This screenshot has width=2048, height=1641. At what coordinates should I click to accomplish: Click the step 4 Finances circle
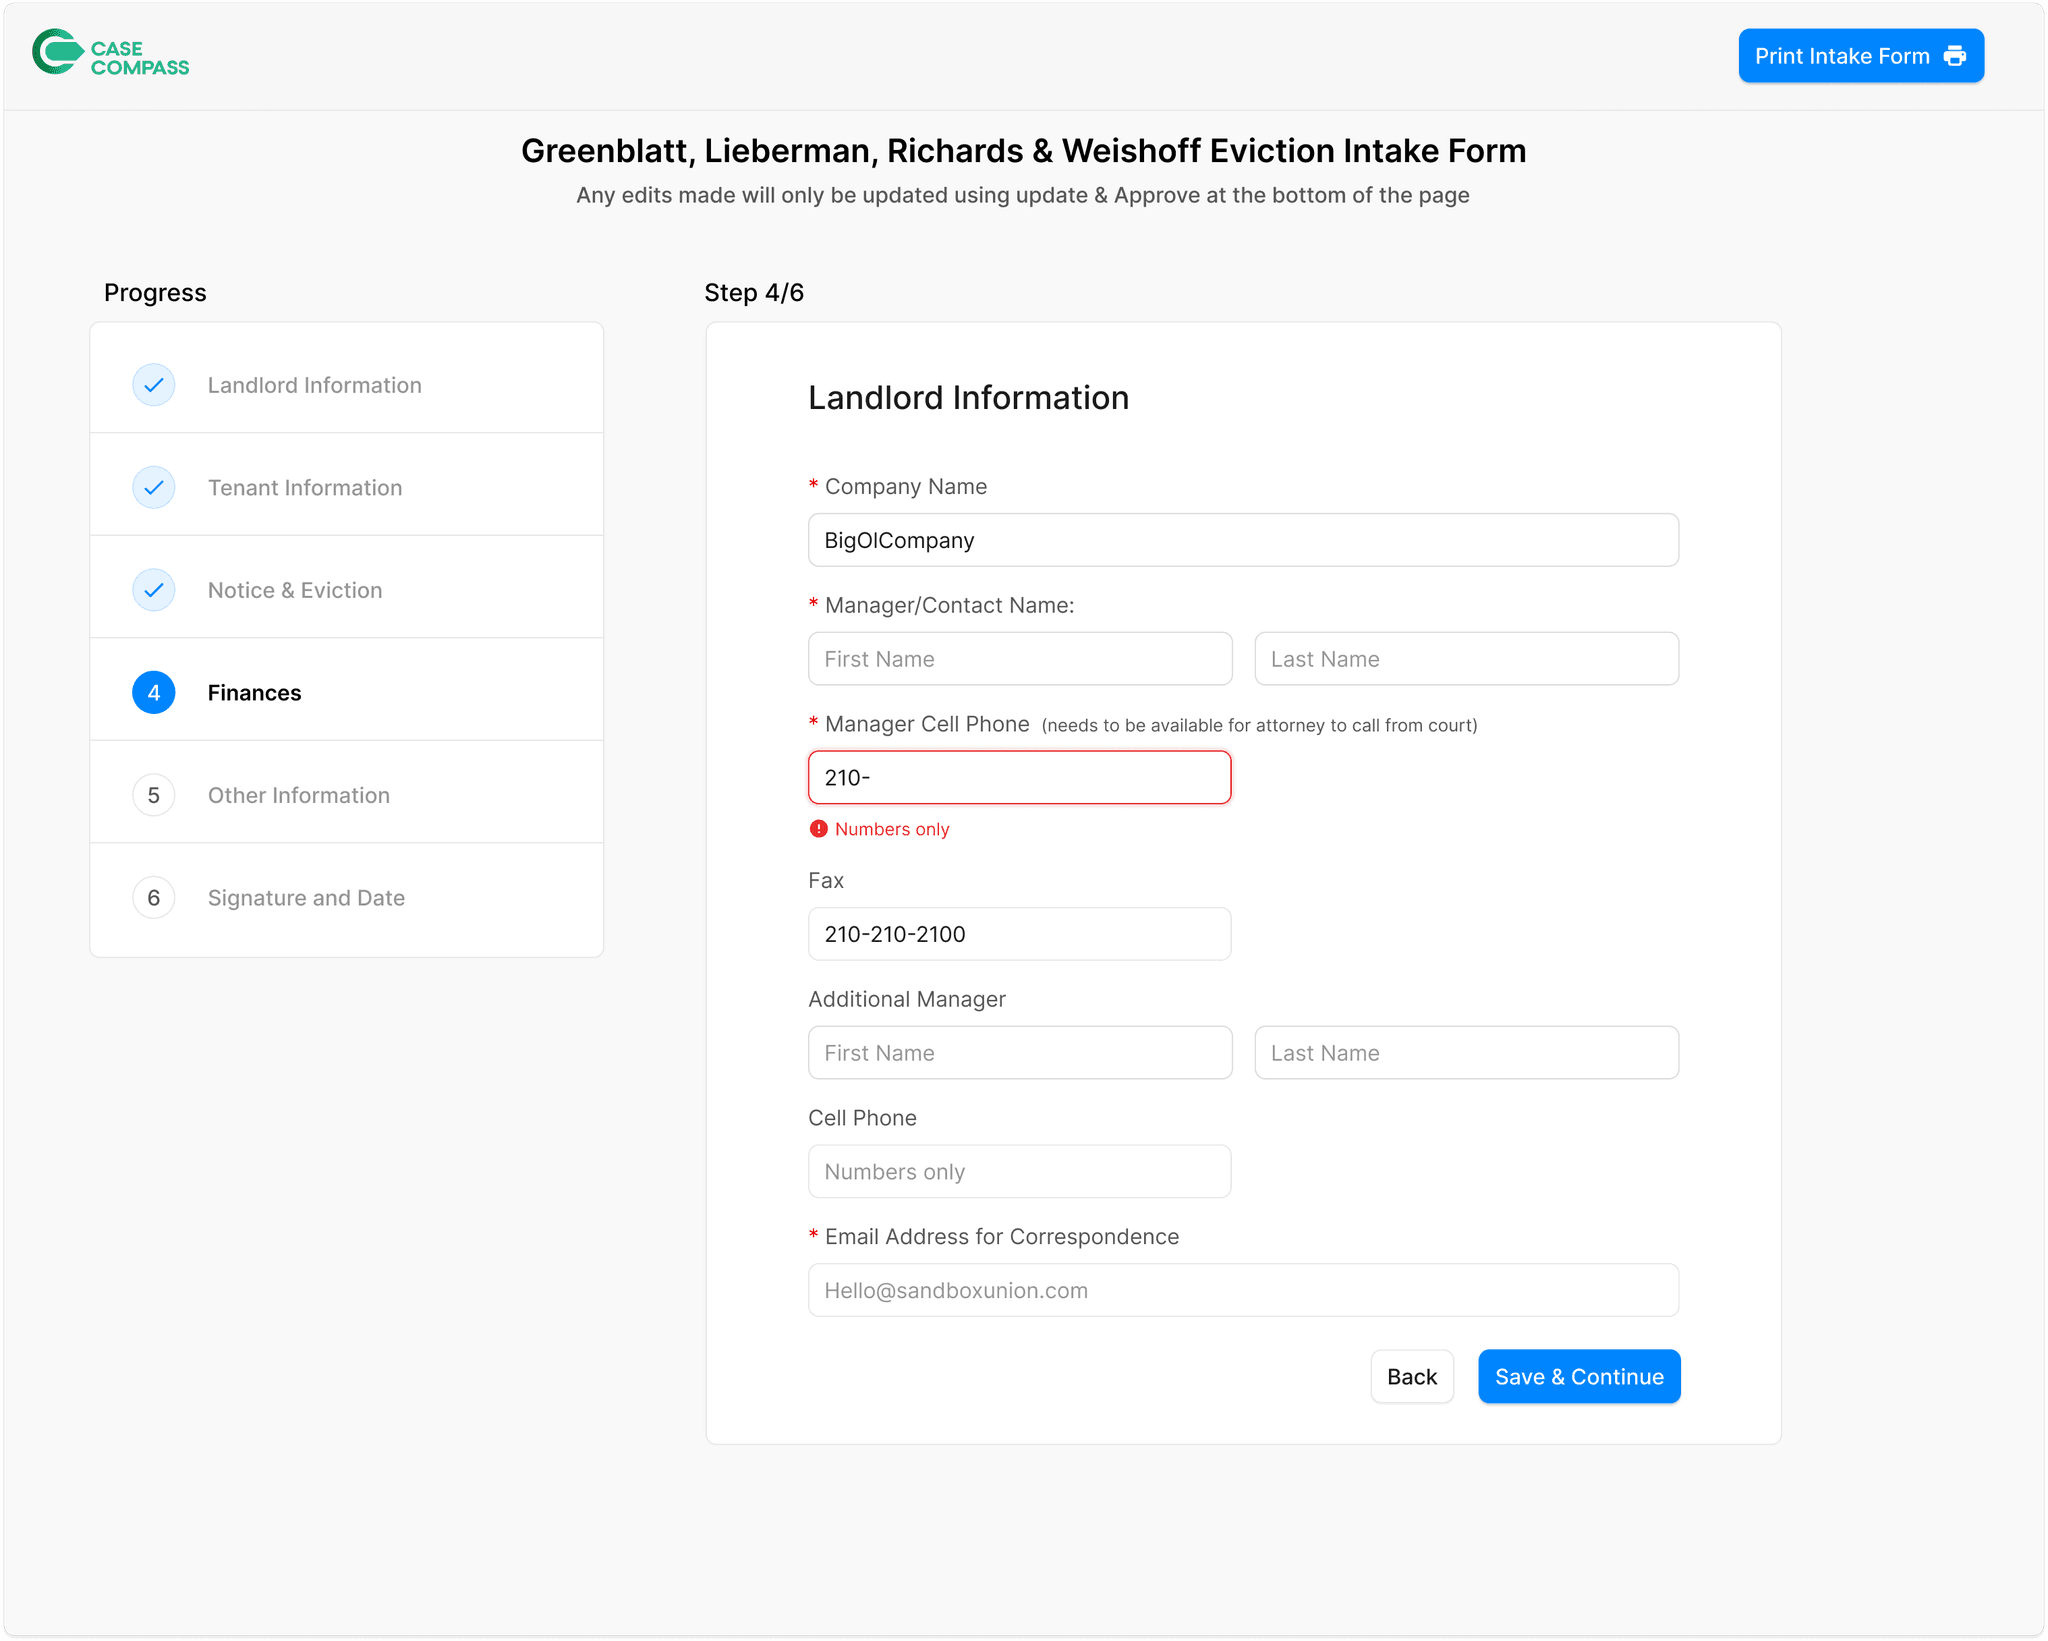click(154, 693)
